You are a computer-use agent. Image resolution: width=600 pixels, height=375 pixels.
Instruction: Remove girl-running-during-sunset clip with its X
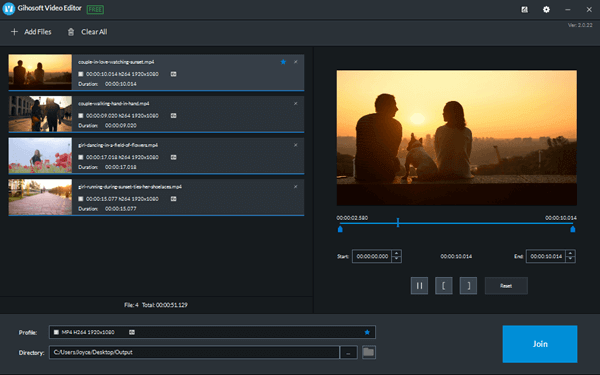coord(295,187)
